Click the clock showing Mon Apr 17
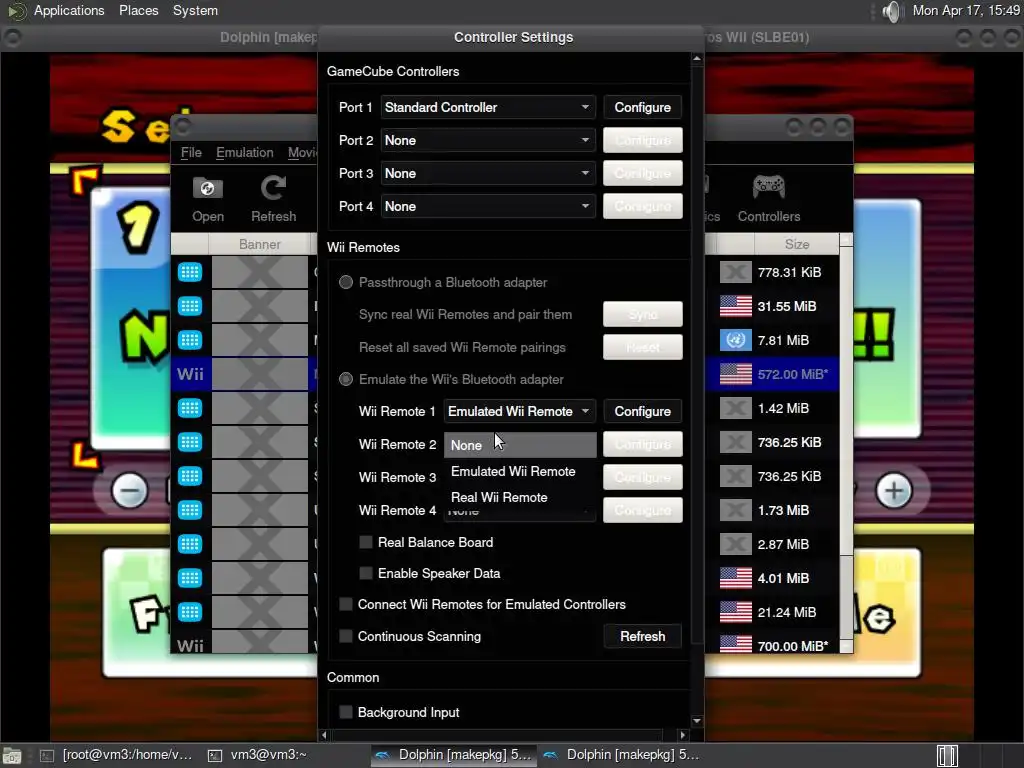This screenshot has height=768, width=1024. [966, 10]
